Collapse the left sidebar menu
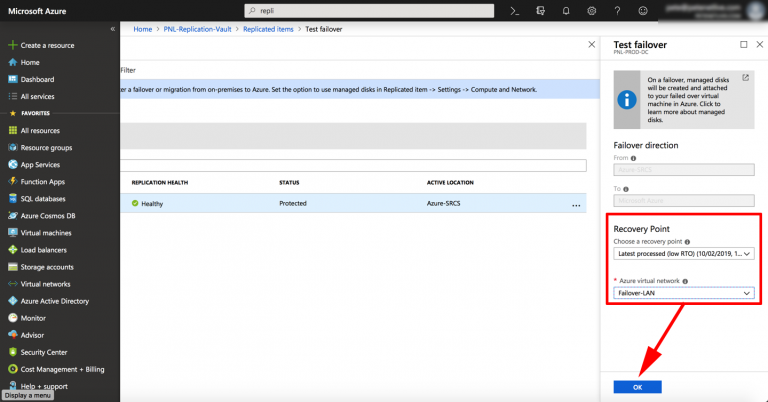768x402 pixels. 113,29
